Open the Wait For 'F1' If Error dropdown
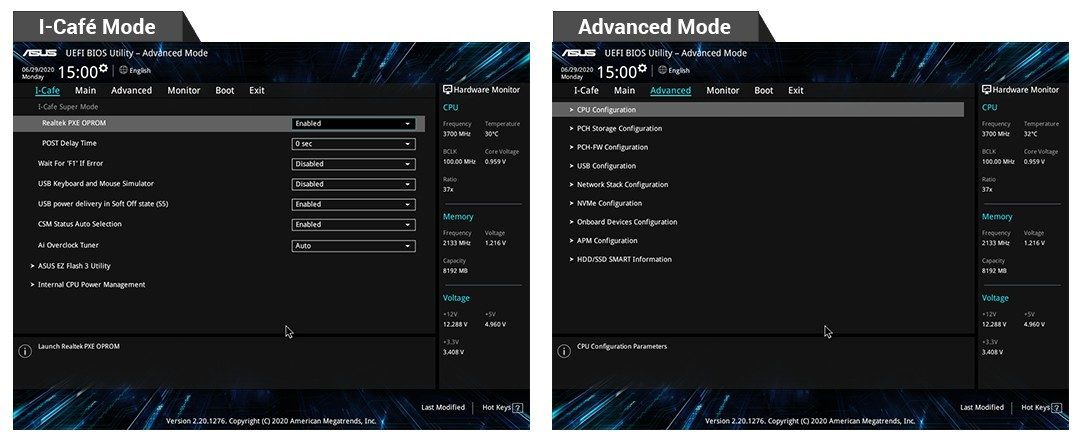Screen dimensions: 1079x438 coord(354,164)
